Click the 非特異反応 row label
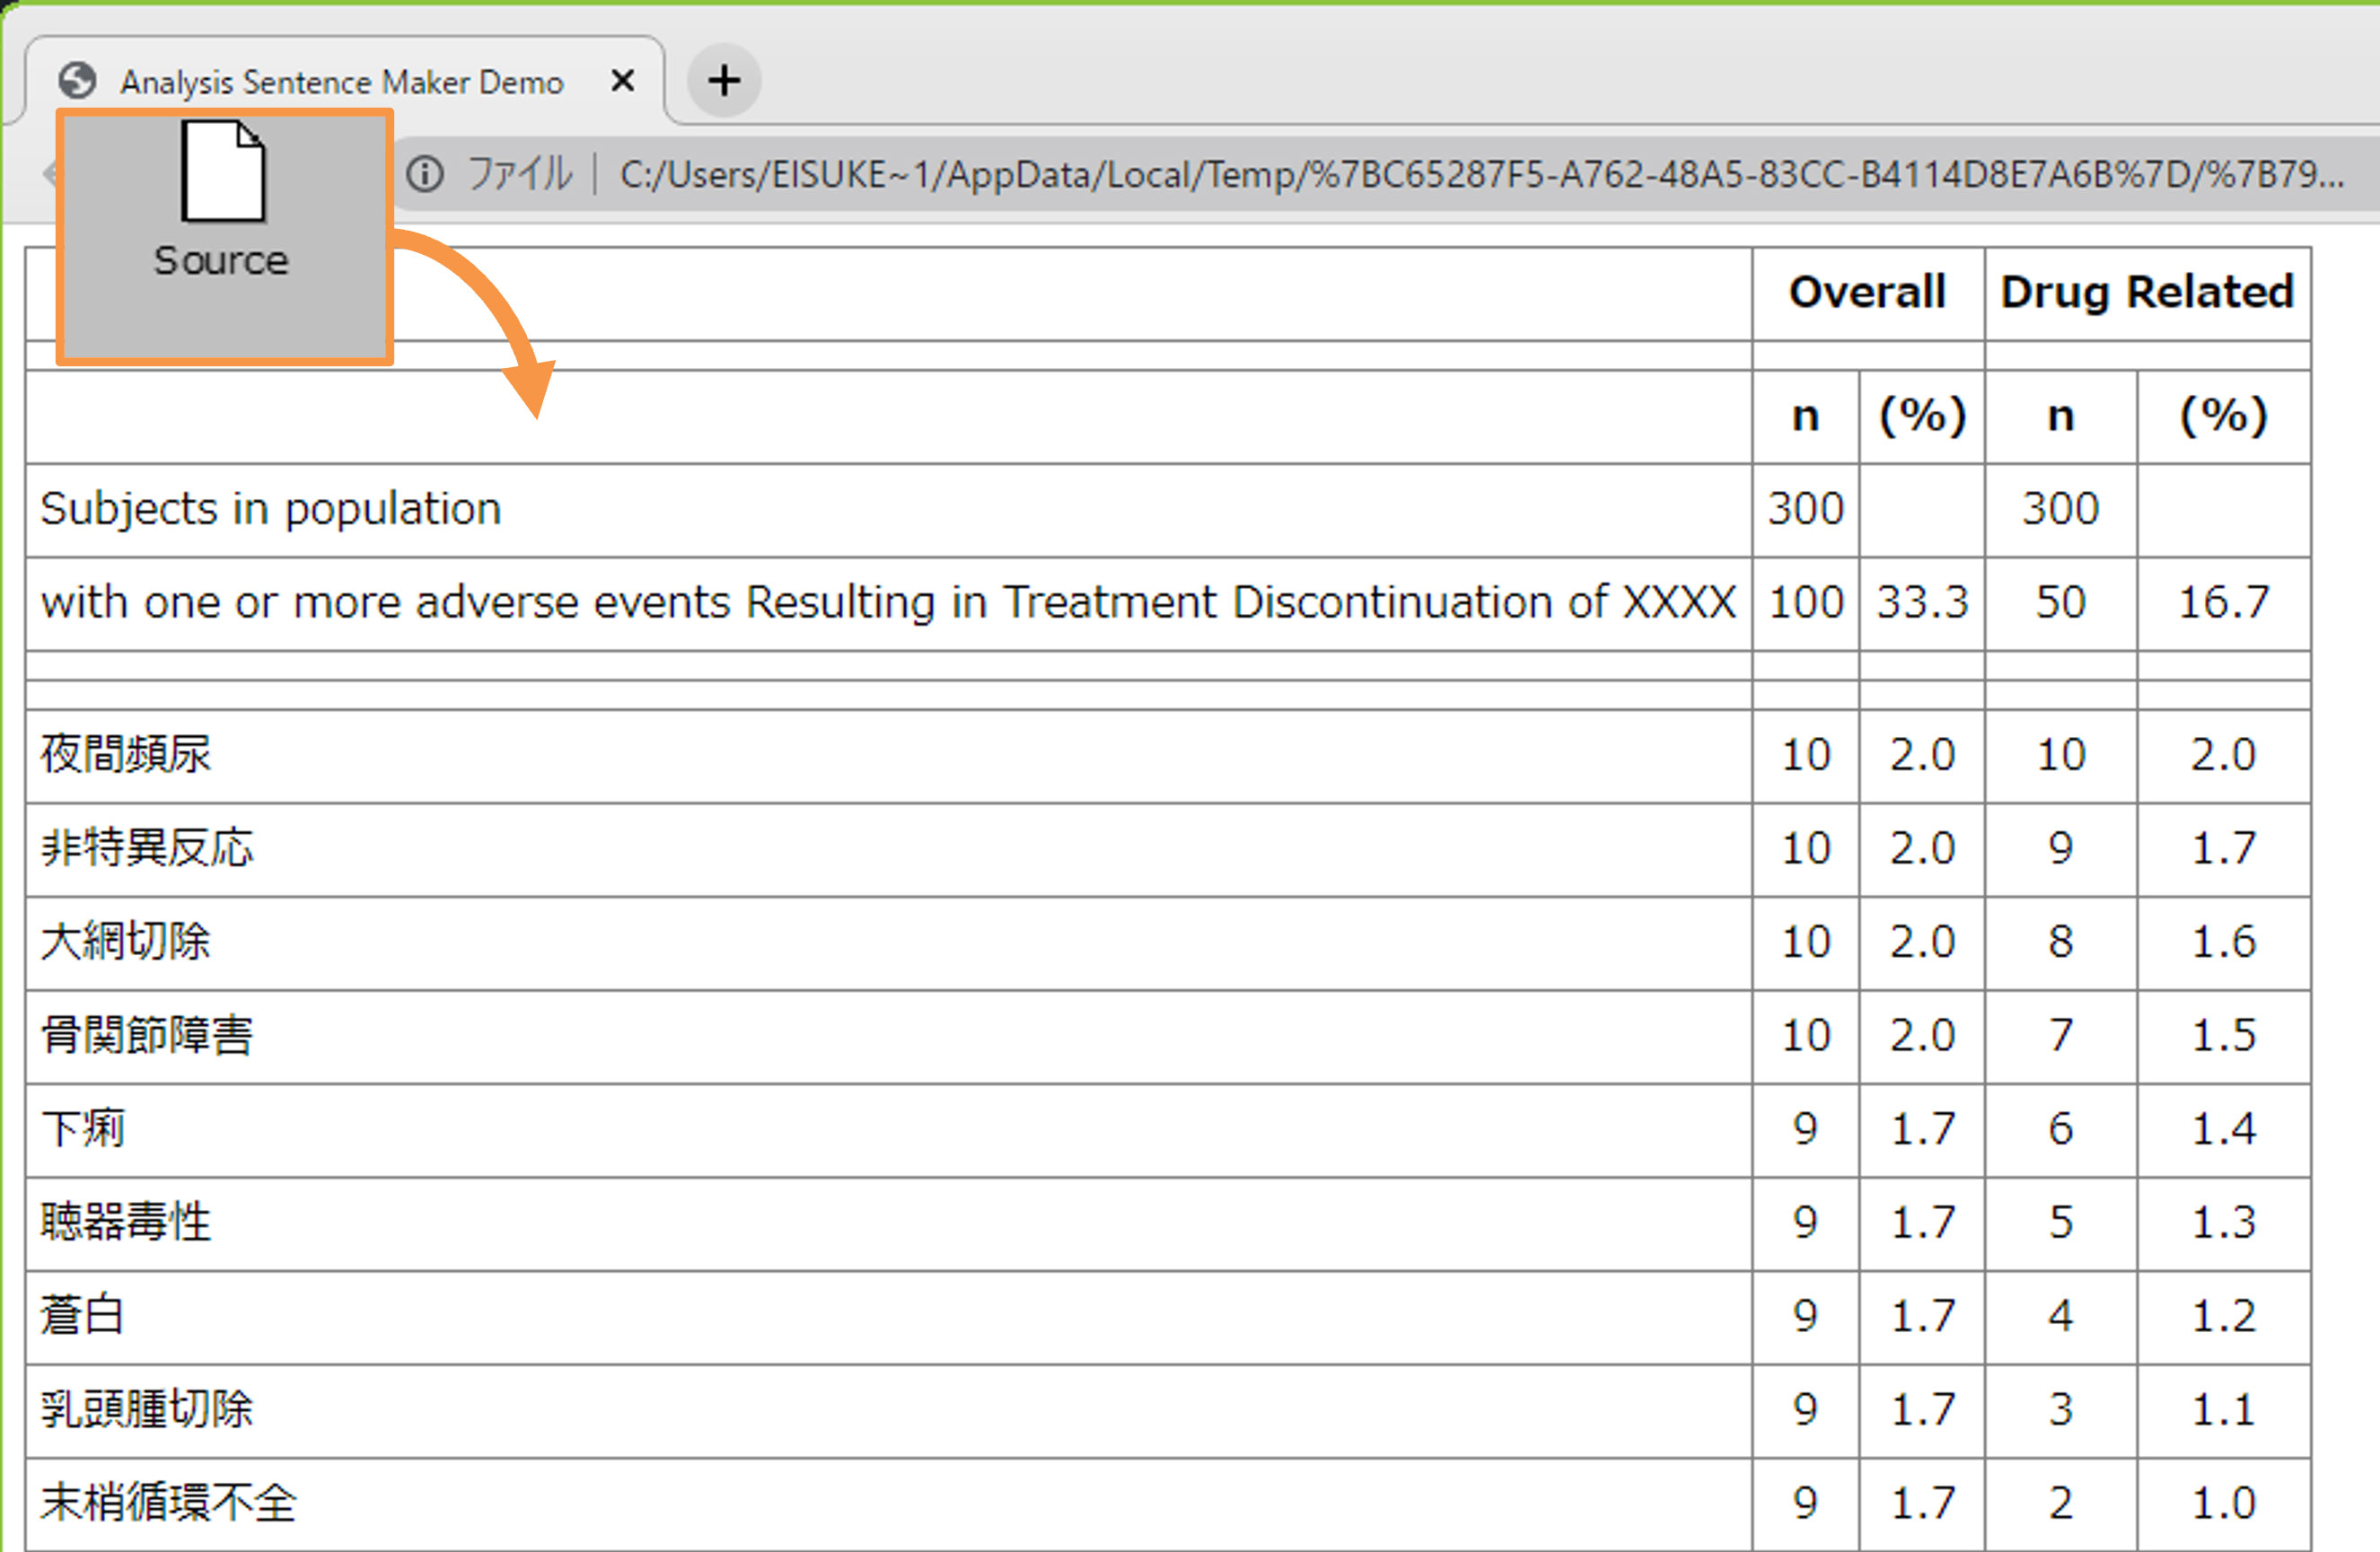Viewport: 2380px width, 1552px height. click(147, 848)
